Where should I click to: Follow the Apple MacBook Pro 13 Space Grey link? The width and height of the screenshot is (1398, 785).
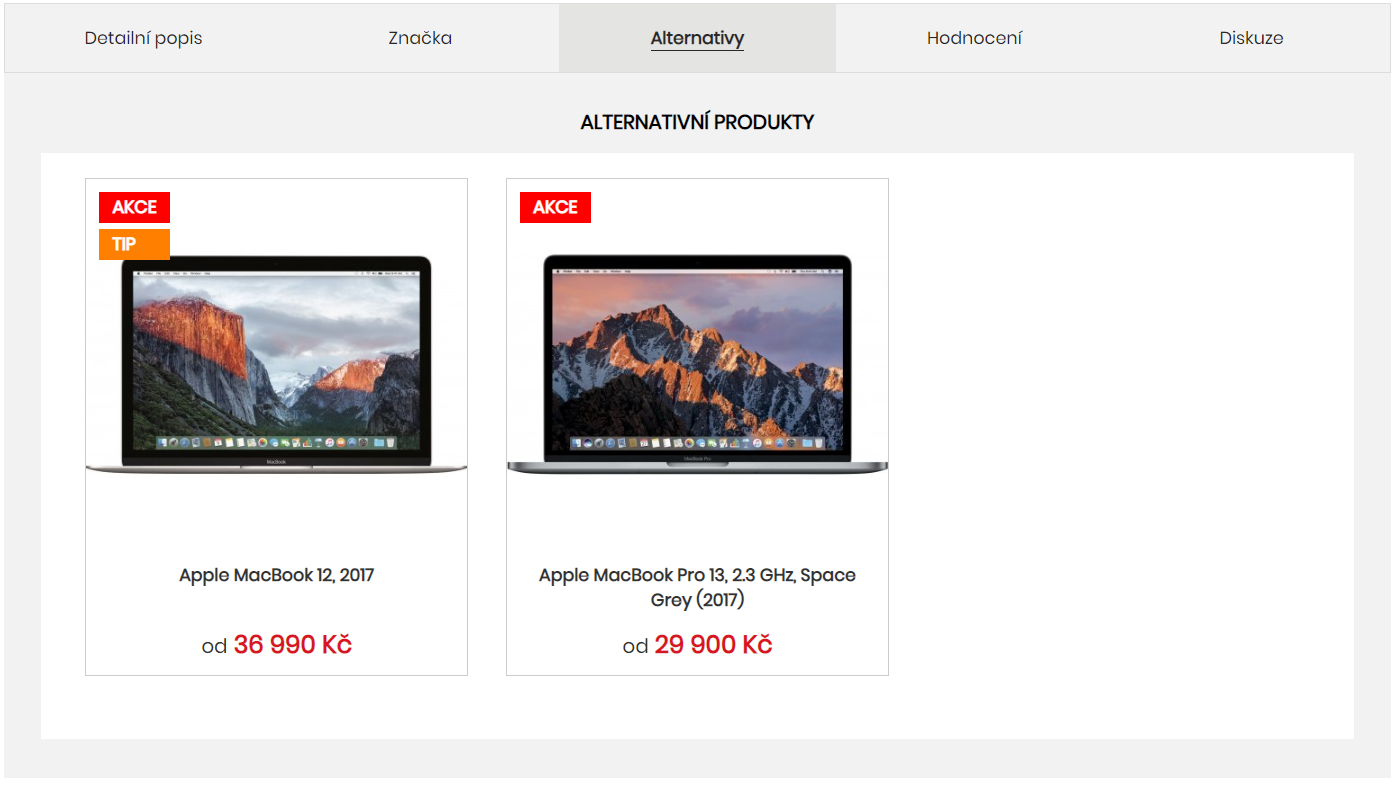697,587
